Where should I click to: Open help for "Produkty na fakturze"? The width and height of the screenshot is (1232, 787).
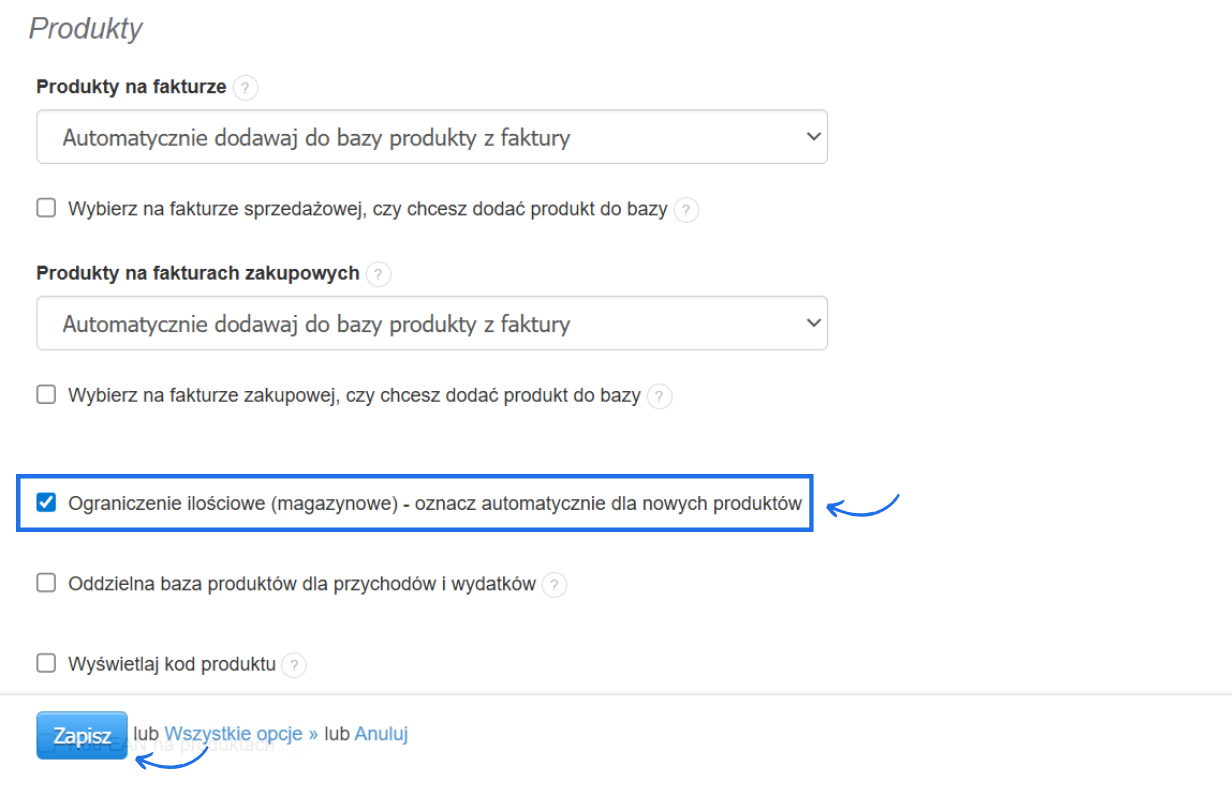click(246, 87)
